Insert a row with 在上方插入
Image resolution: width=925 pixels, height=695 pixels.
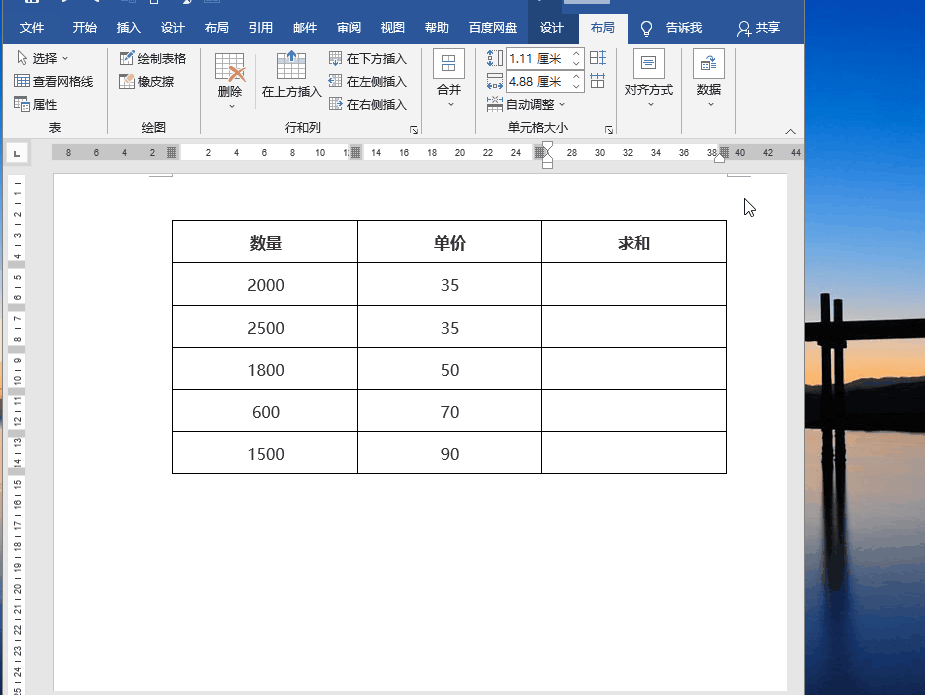(291, 74)
